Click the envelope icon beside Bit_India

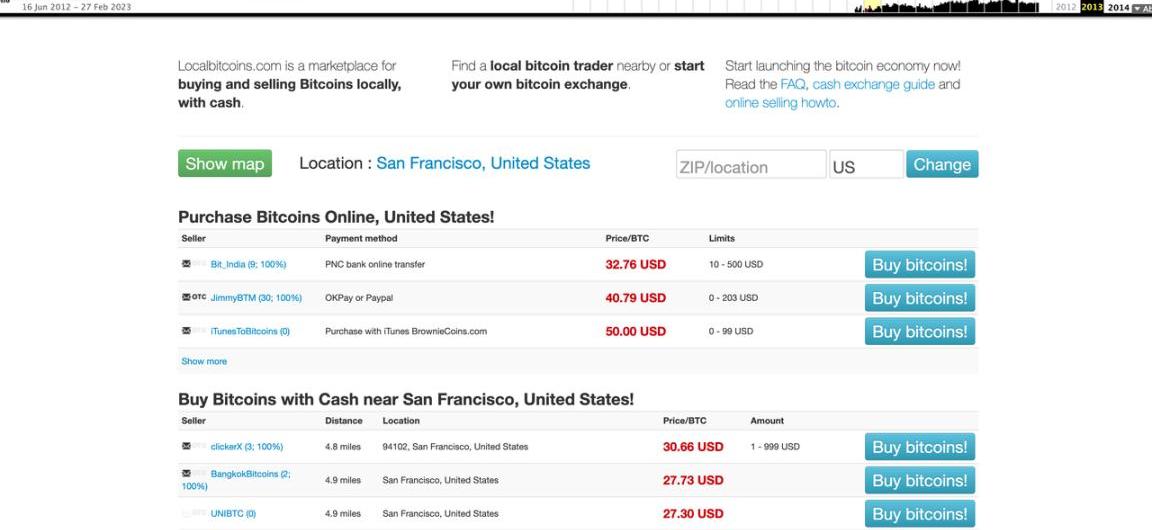point(186,264)
